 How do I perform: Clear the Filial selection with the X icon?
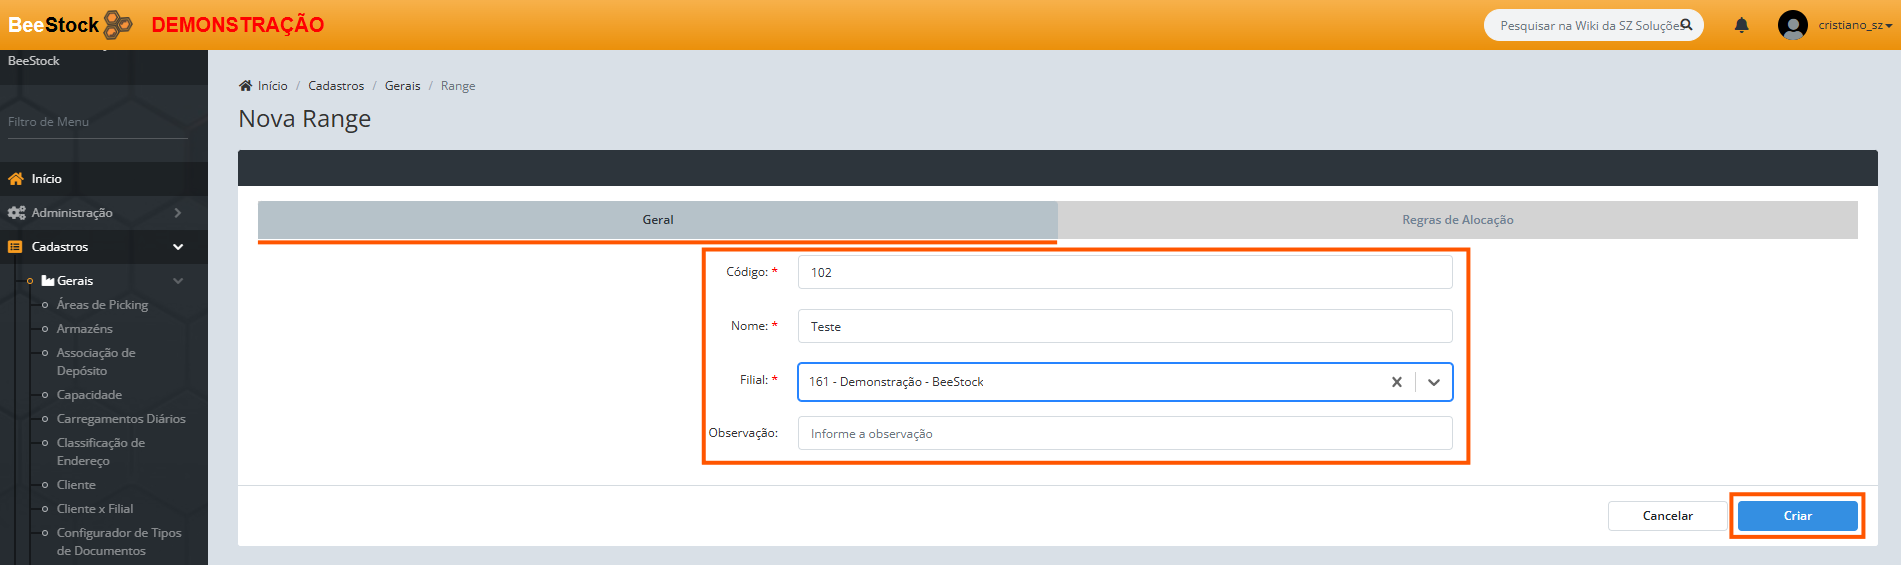tap(1396, 382)
